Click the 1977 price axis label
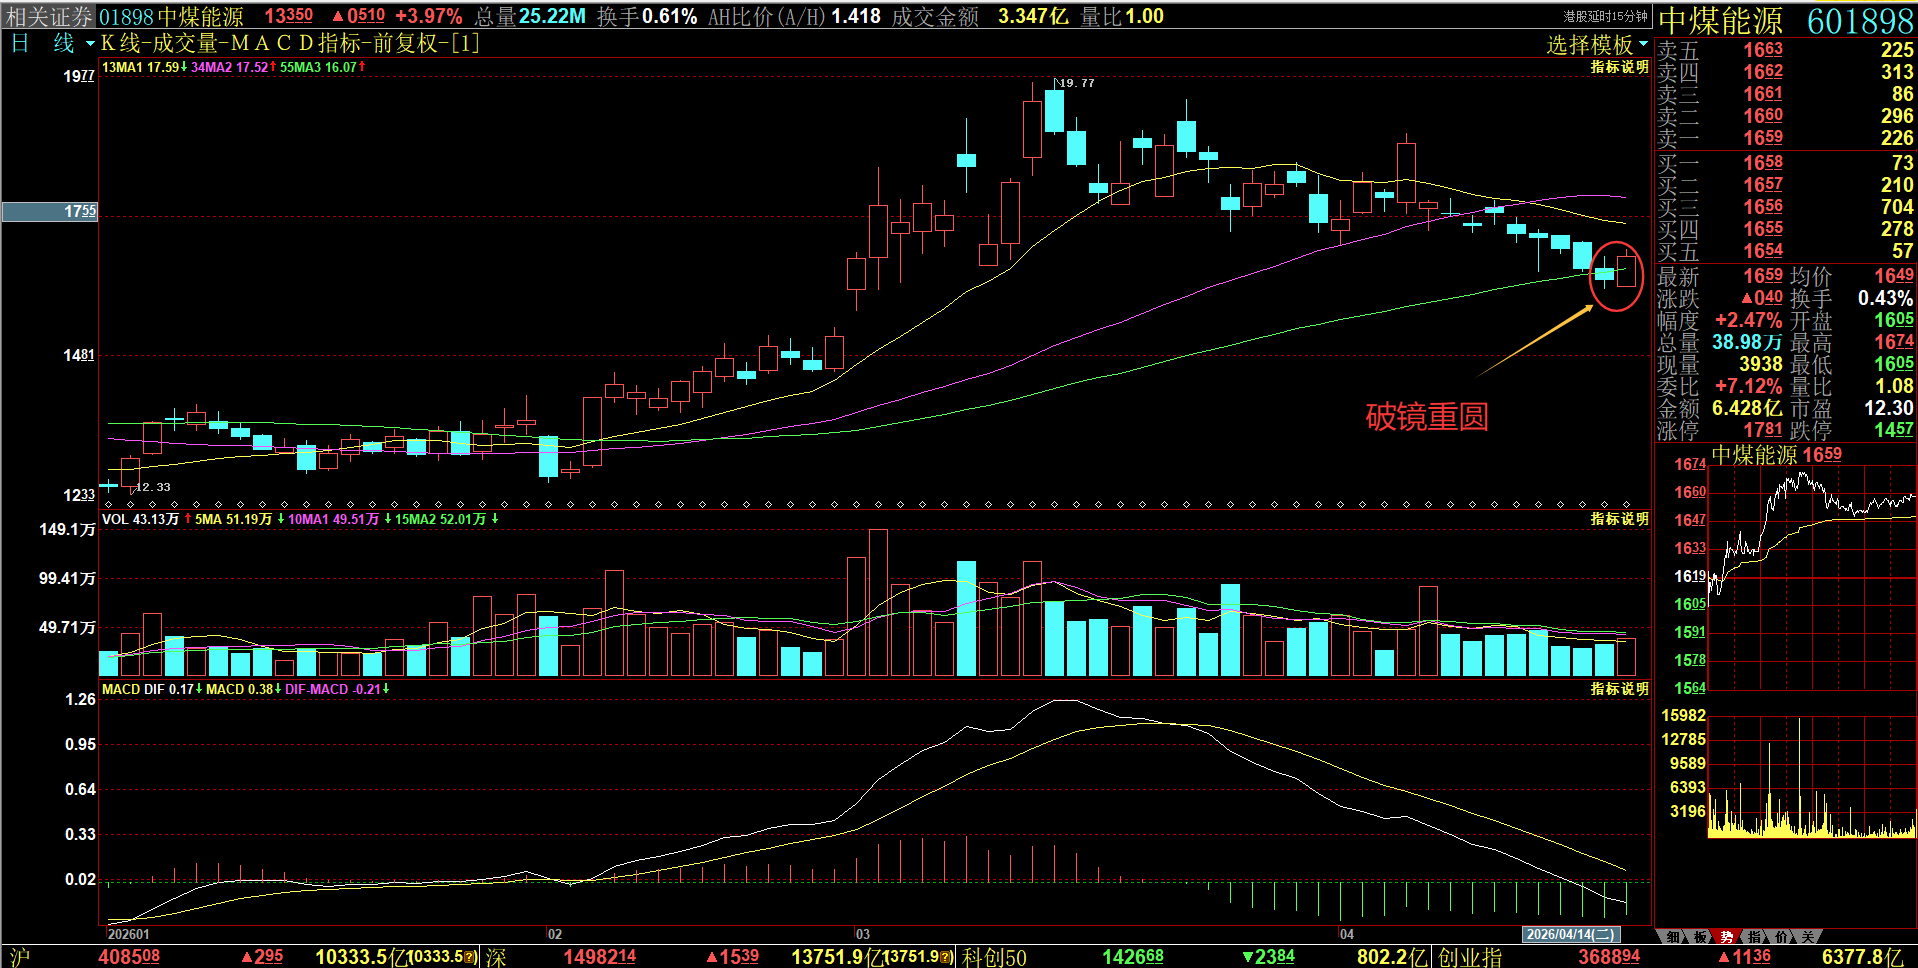 pos(79,76)
